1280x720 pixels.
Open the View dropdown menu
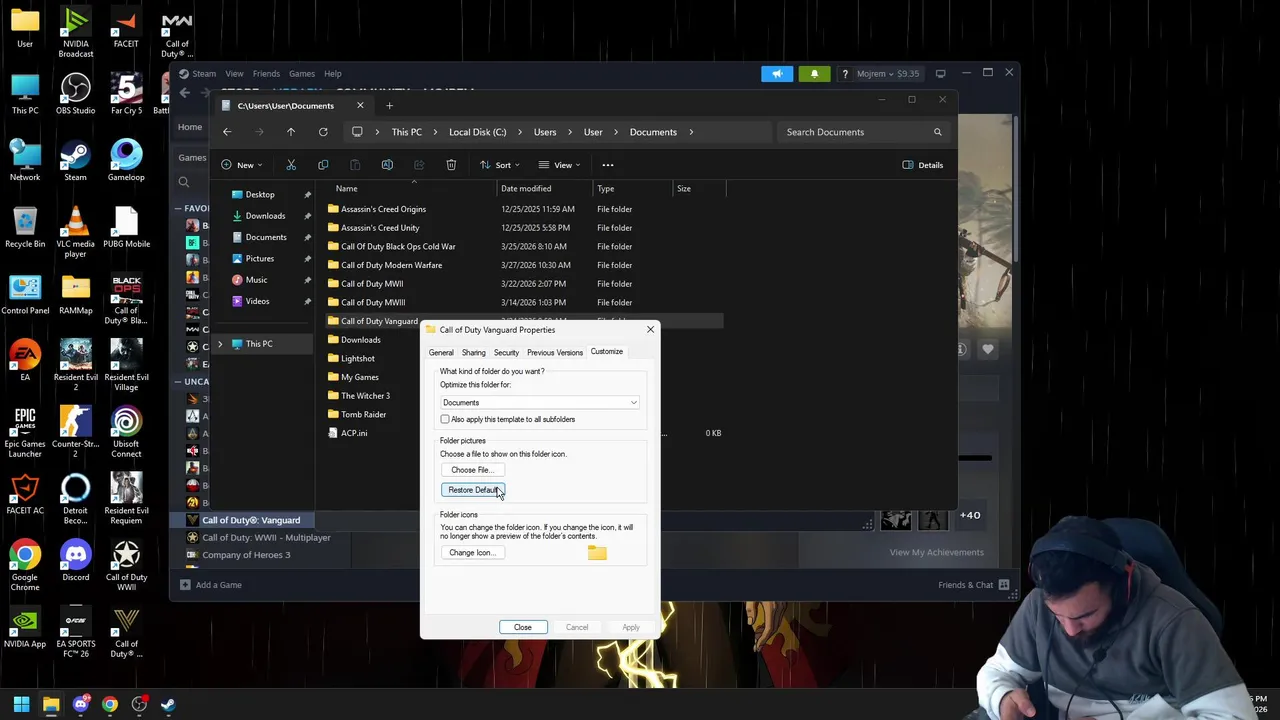click(560, 165)
